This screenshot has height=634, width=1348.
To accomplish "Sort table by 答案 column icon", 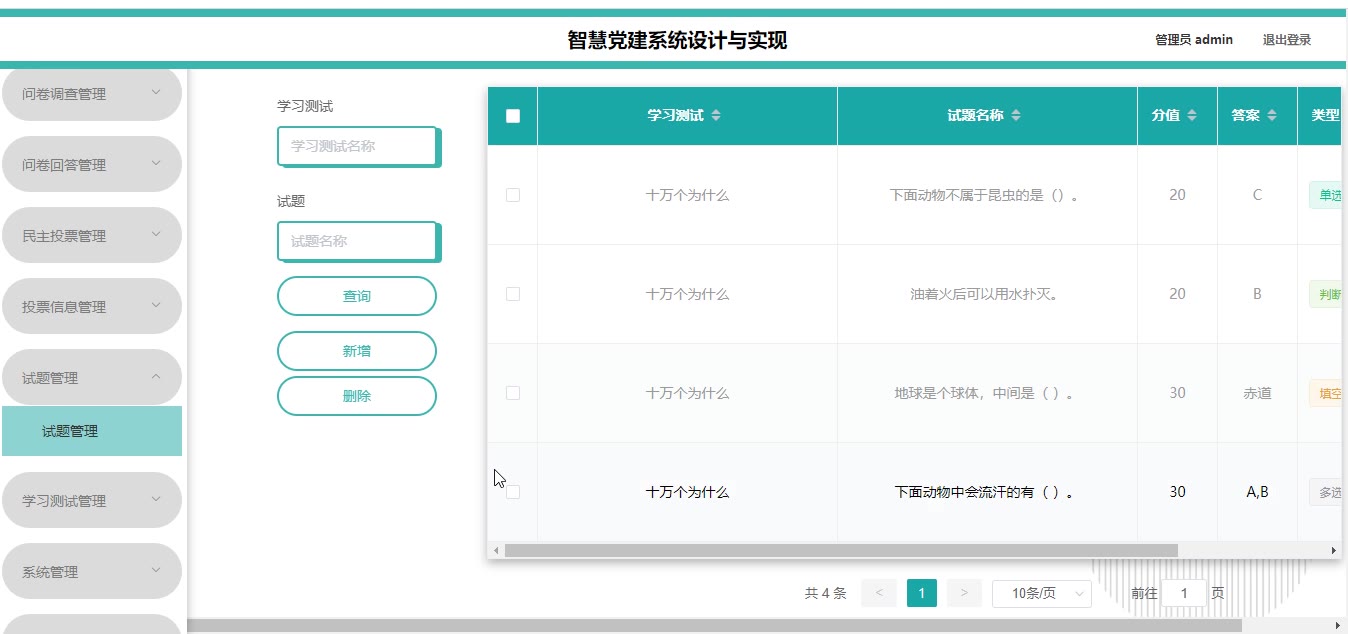I will coord(1271,116).
